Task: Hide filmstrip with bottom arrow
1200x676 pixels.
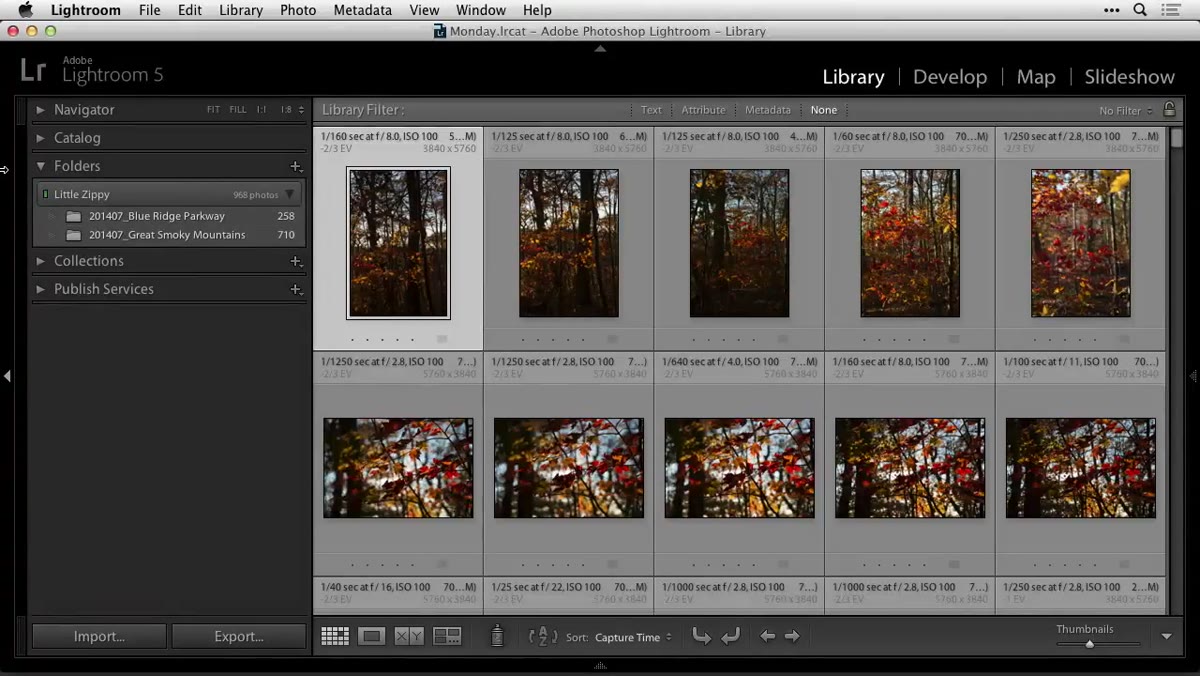Action: 600,664
